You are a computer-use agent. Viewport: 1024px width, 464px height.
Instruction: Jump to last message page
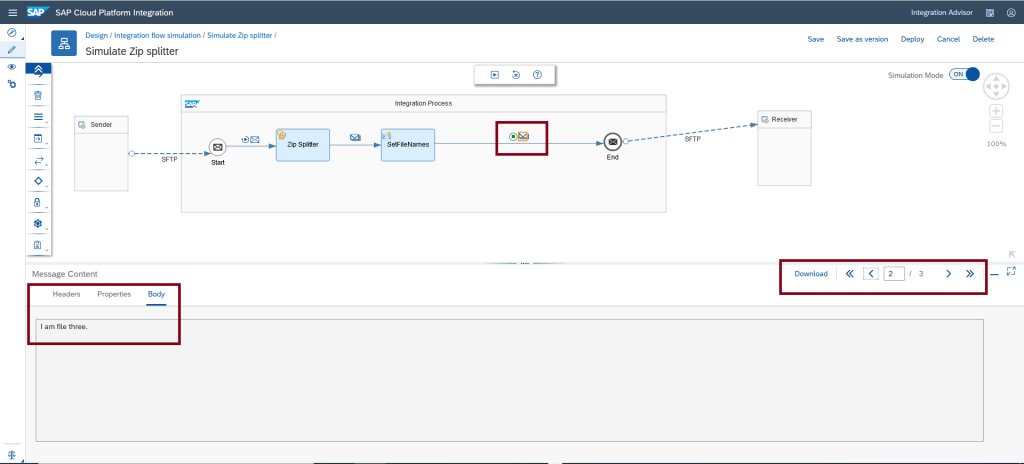(970, 274)
